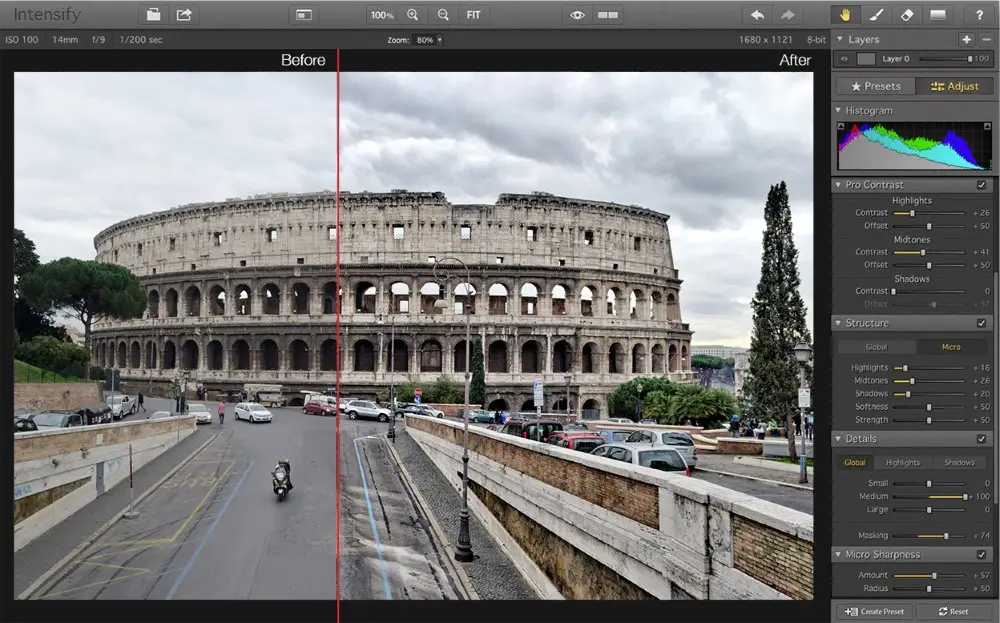1000x623 pixels.
Task: Click the Reset button
Action: pos(953,611)
